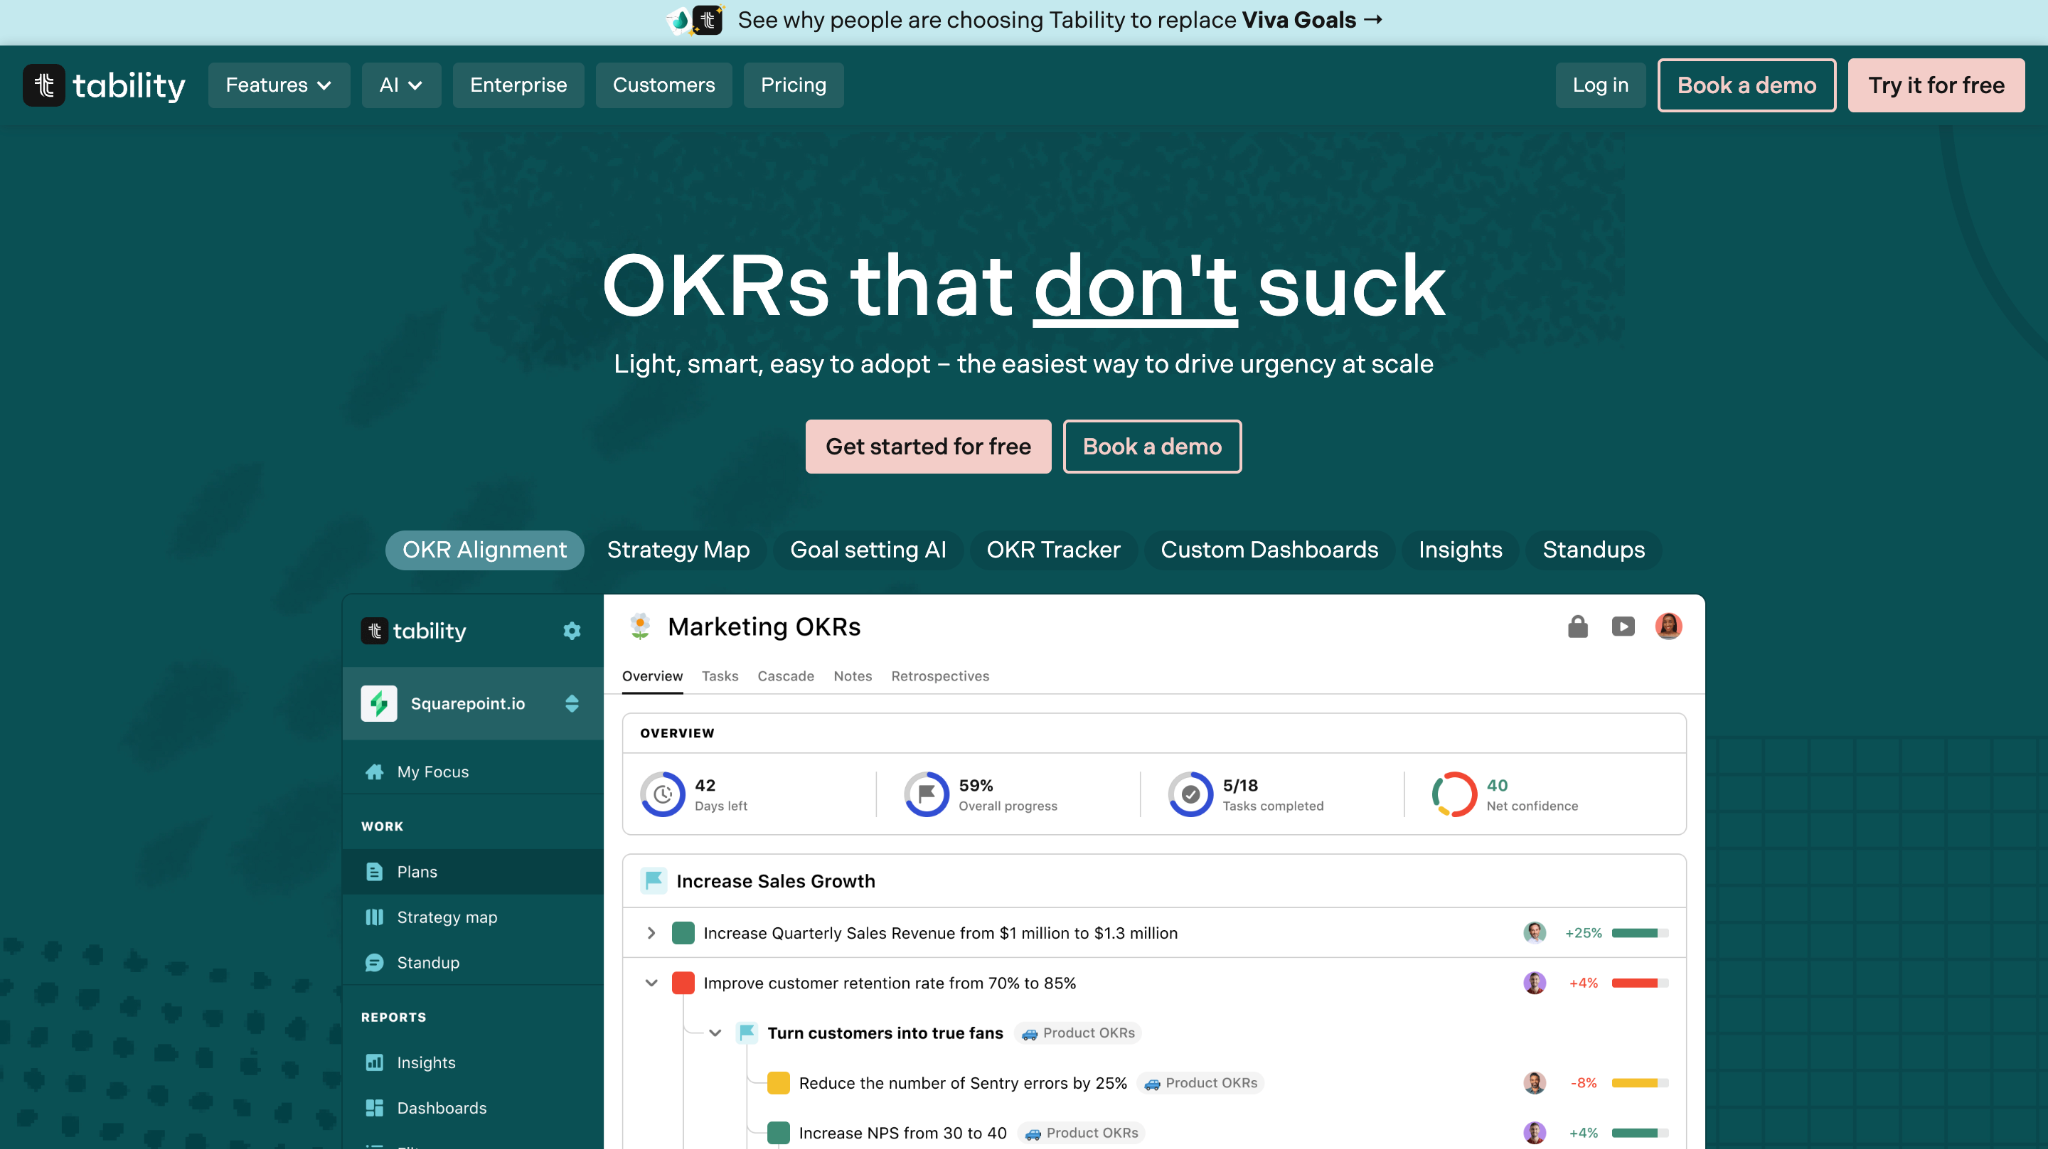Click the Get started for free button

(928, 446)
